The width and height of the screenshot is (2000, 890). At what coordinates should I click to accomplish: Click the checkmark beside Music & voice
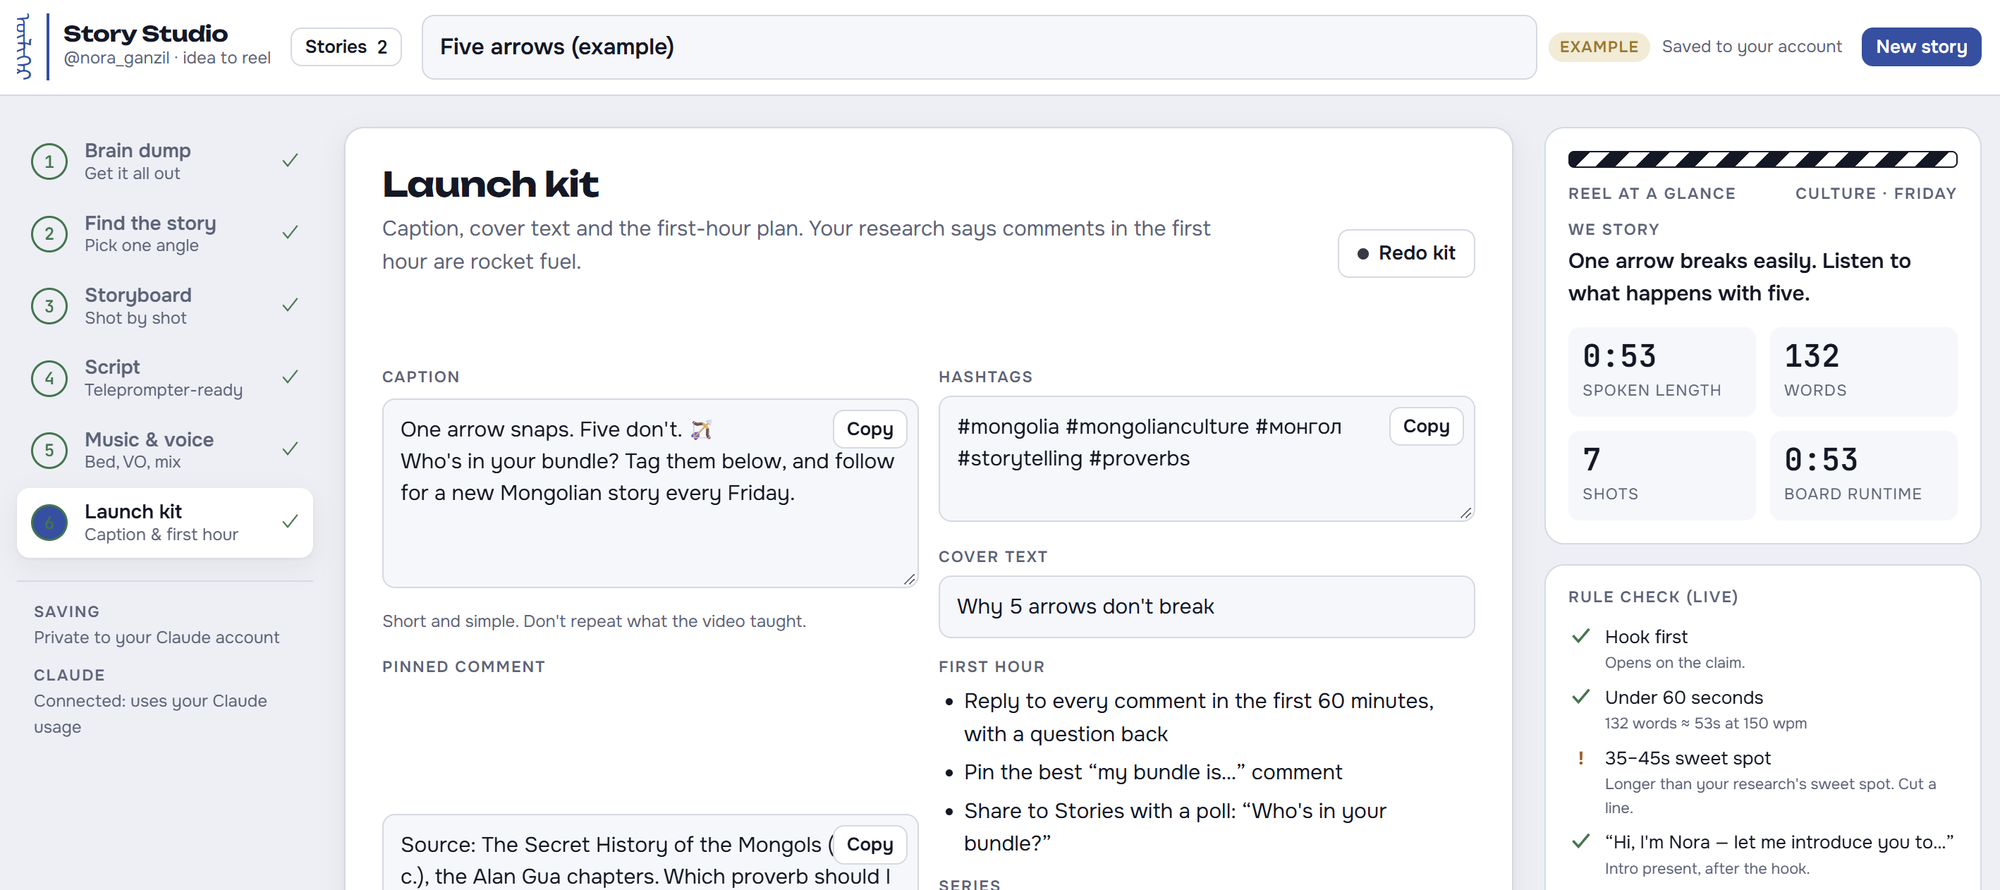pyautogui.click(x=290, y=448)
